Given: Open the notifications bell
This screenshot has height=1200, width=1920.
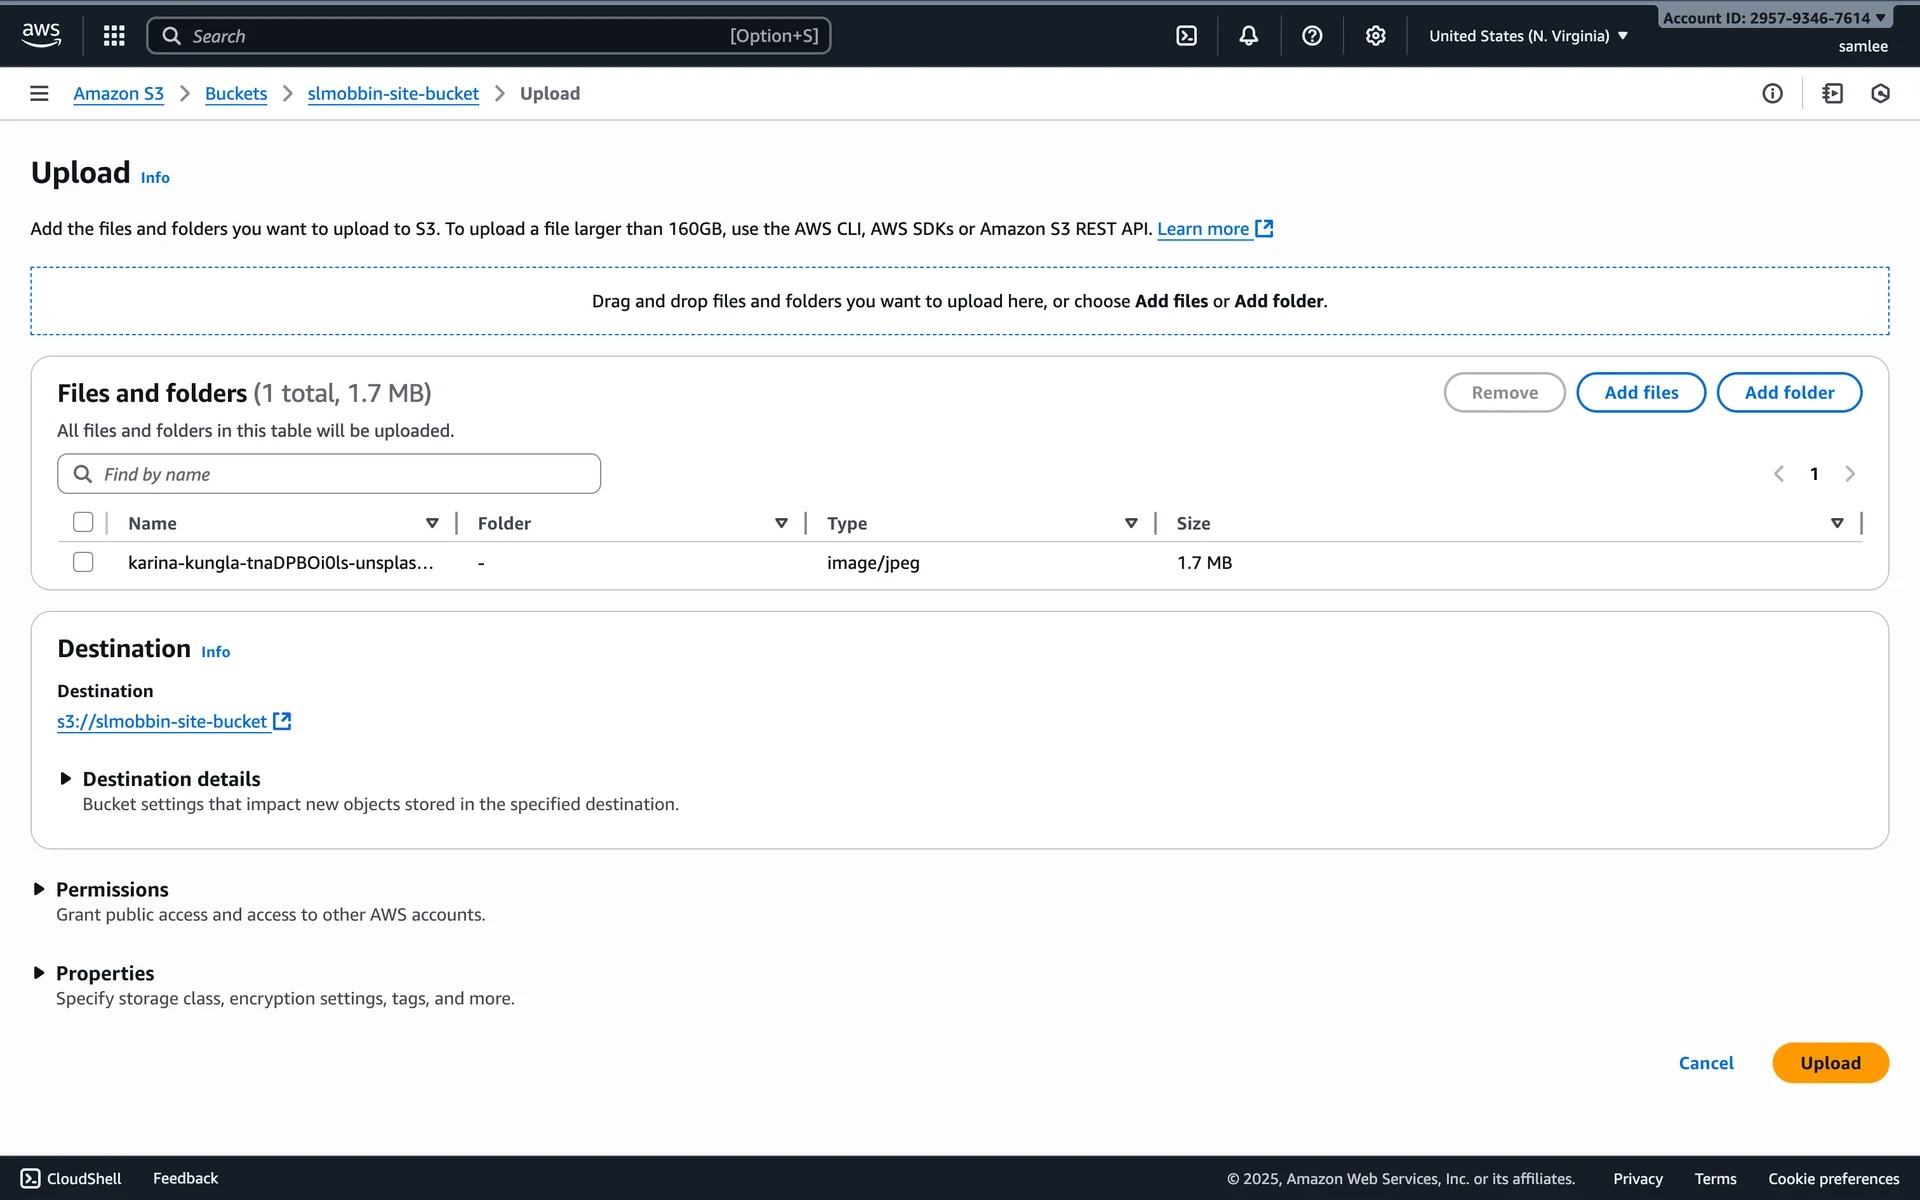Looking at the screenshot, I should (x=1248, y=36).
